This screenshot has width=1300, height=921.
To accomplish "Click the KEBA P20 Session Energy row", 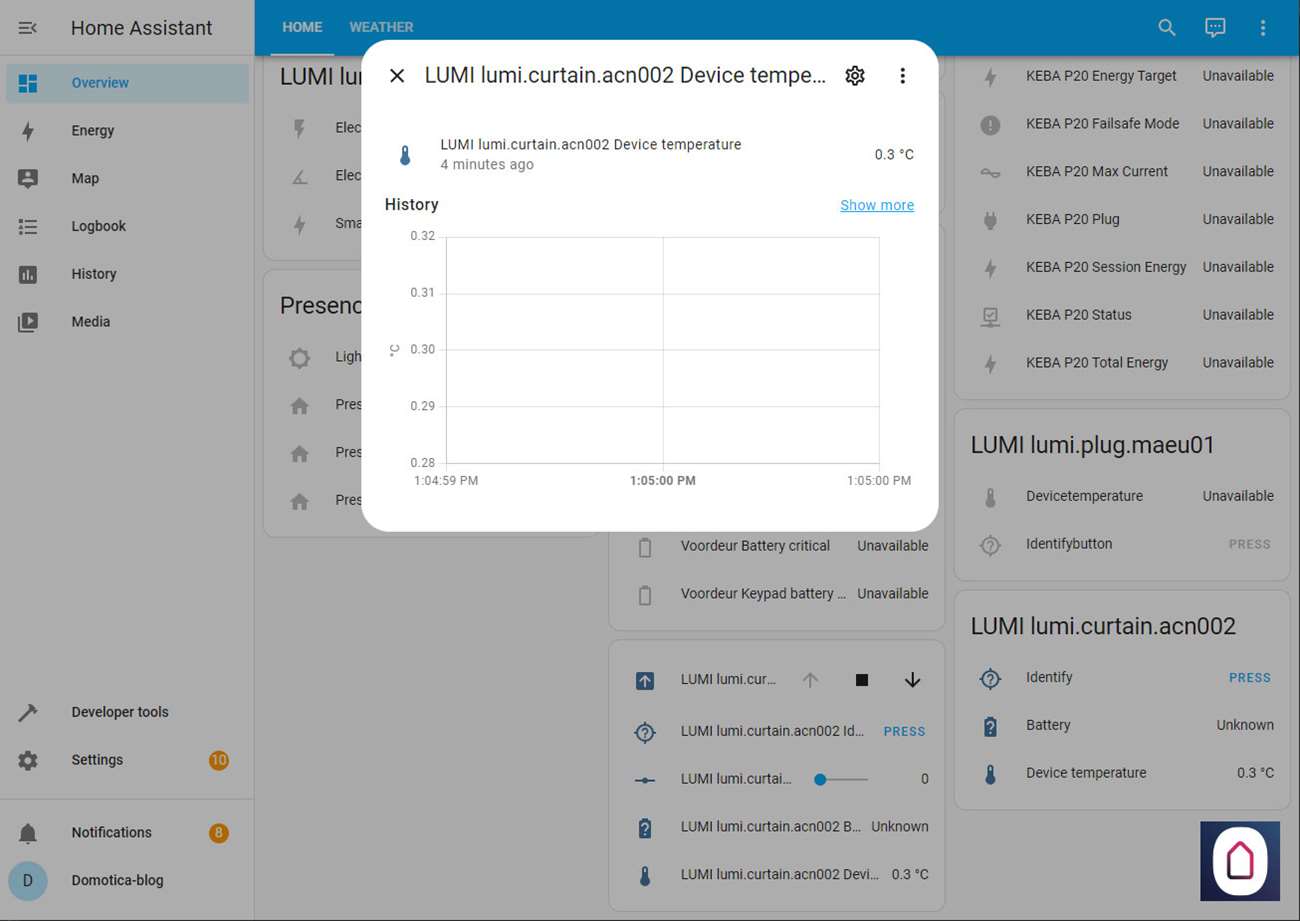I will [x=1122, y=267].
